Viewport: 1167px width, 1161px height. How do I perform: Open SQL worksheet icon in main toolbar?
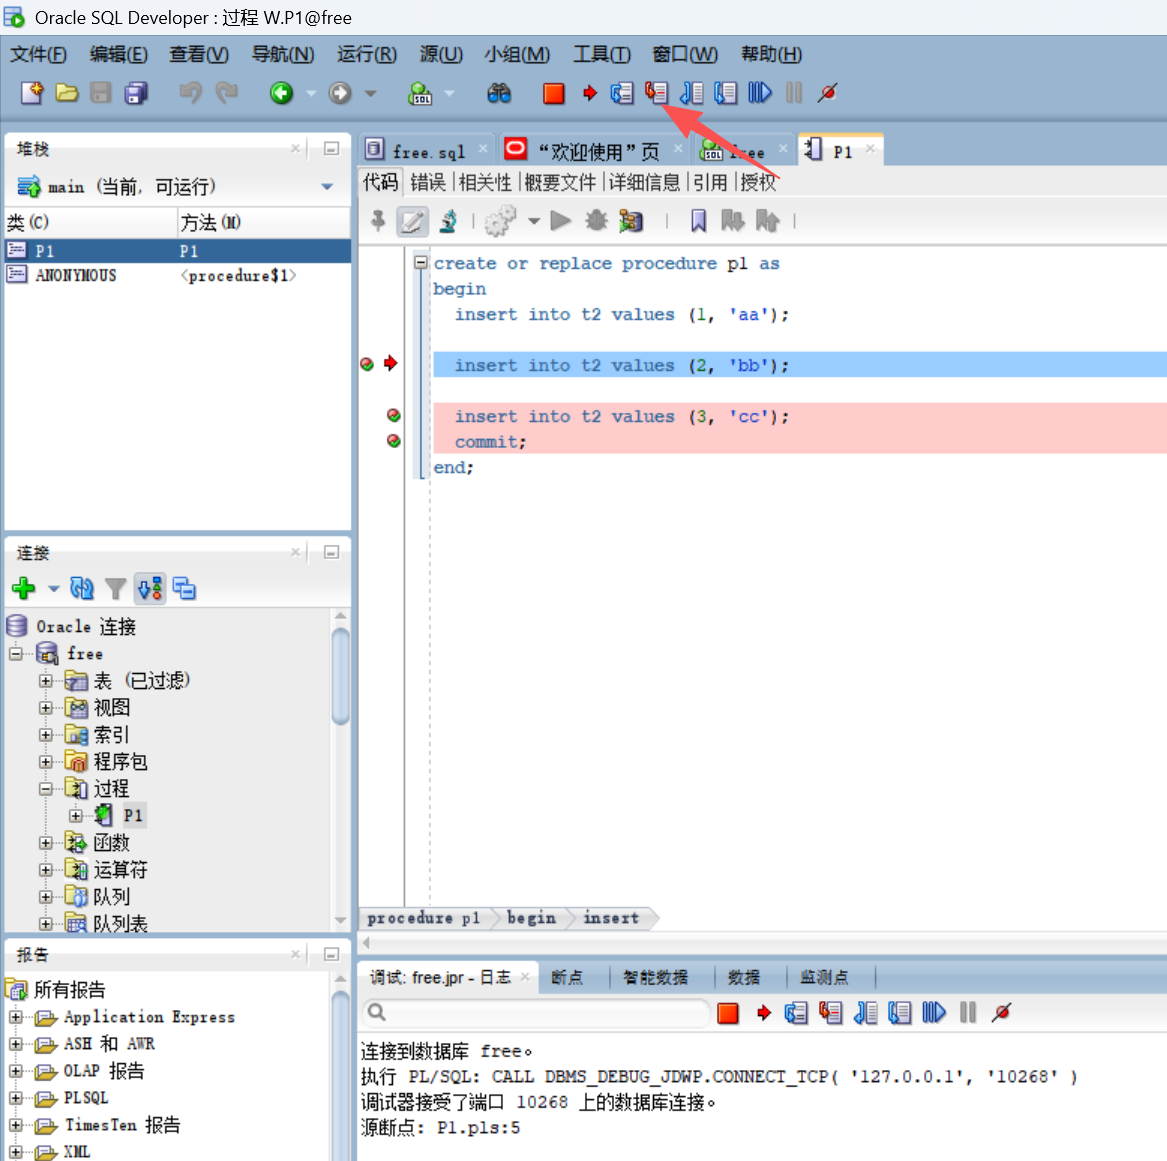click(421, 93)
